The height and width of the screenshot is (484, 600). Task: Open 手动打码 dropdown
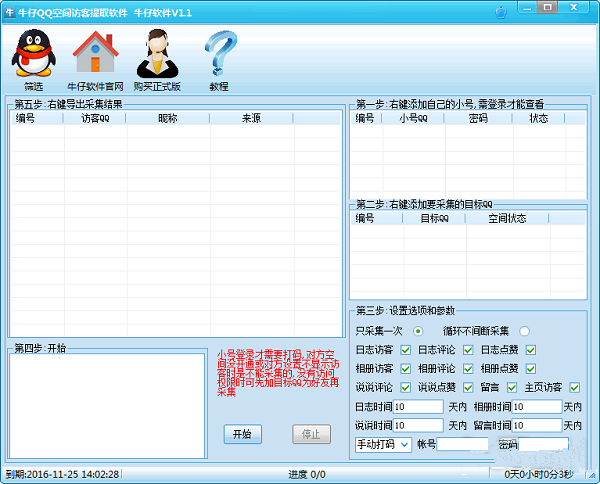[x=383, y=445]
